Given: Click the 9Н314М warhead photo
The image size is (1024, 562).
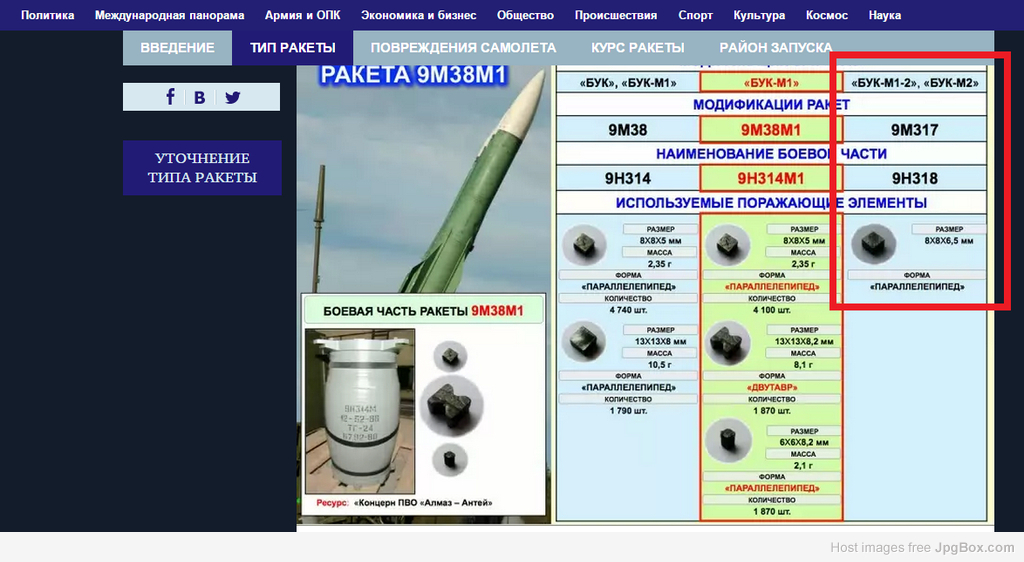Looking at the screenshot, I should click(x=358, y=410).
